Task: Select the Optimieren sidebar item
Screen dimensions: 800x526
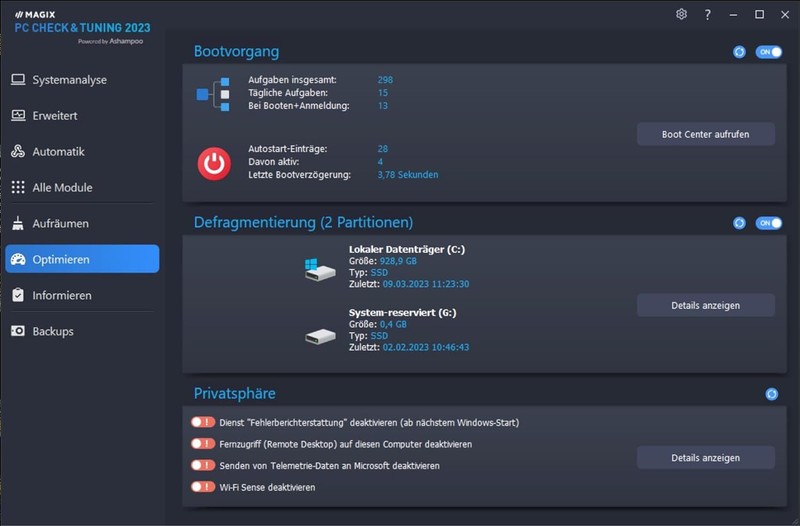Action: coord(82,259)
